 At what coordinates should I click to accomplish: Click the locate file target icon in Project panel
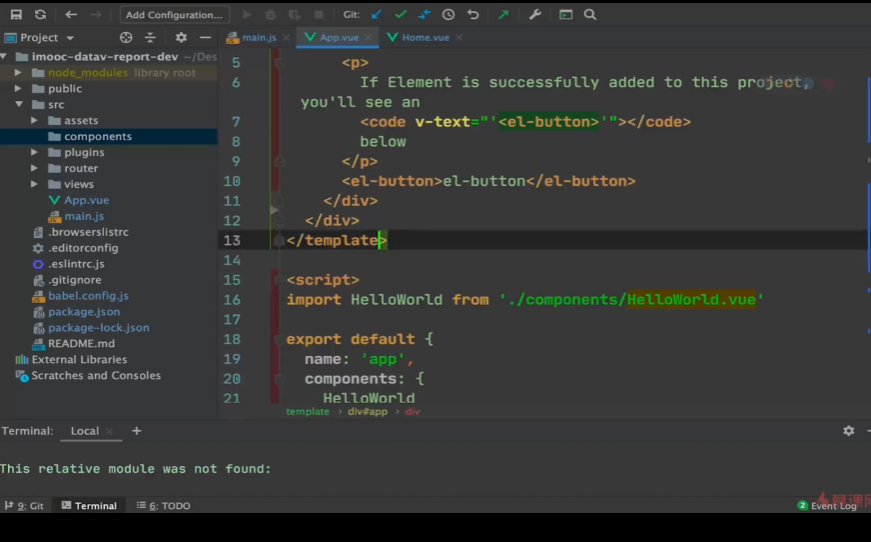126,38
